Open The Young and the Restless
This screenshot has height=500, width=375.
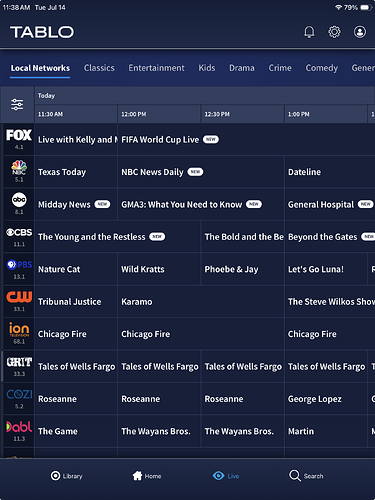point(118,237)
